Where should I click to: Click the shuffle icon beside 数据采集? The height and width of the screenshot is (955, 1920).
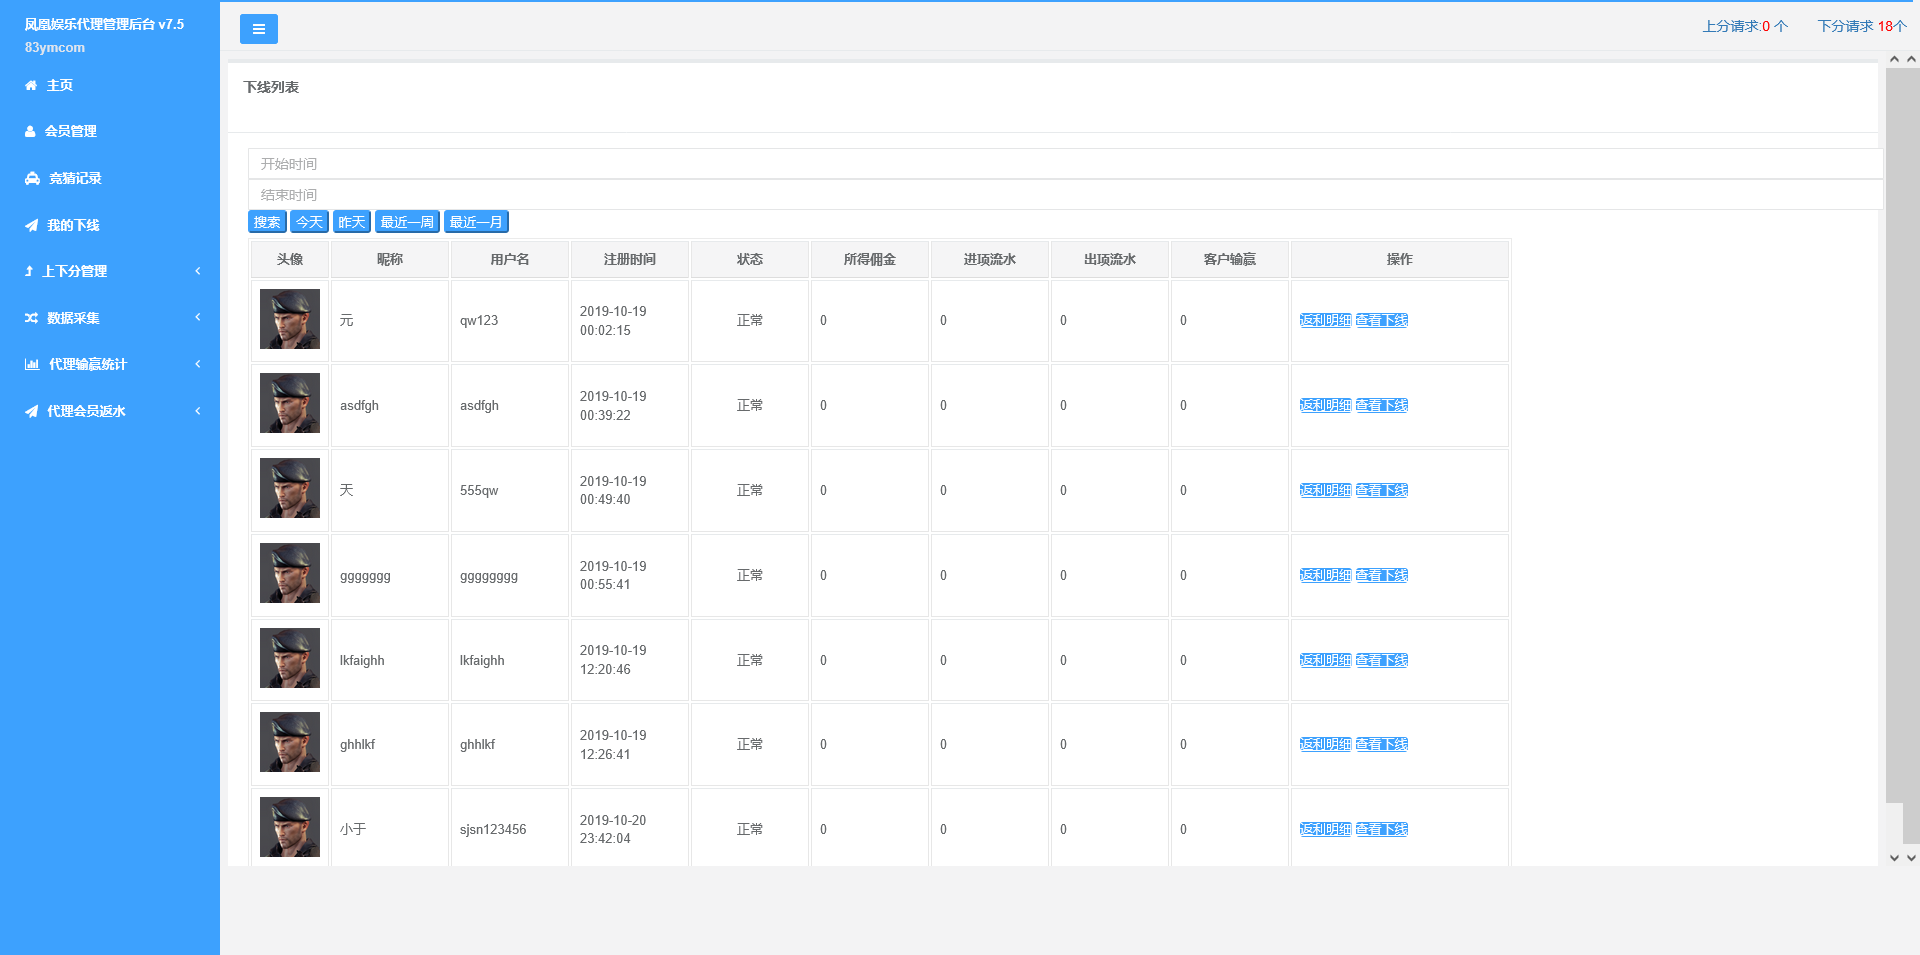31,318
